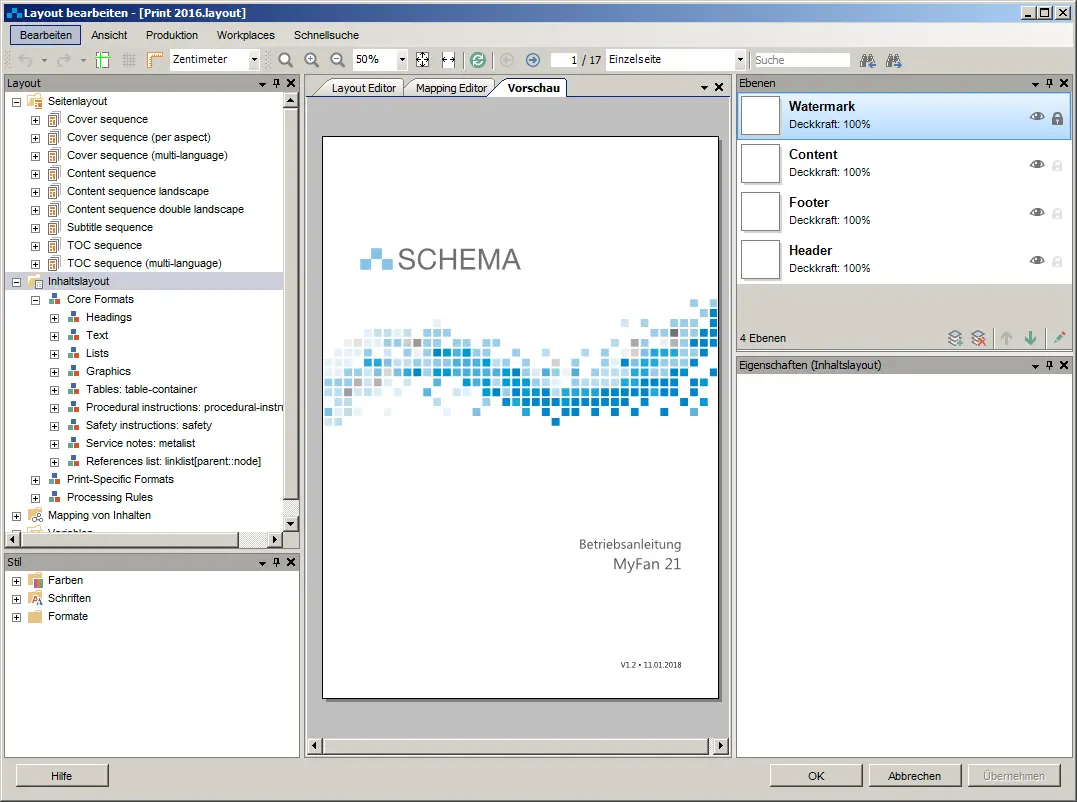This screenshot has height=802, width=1077.
Task: Click the zoom out magnifier icon
Action: (x=338, y=60)
